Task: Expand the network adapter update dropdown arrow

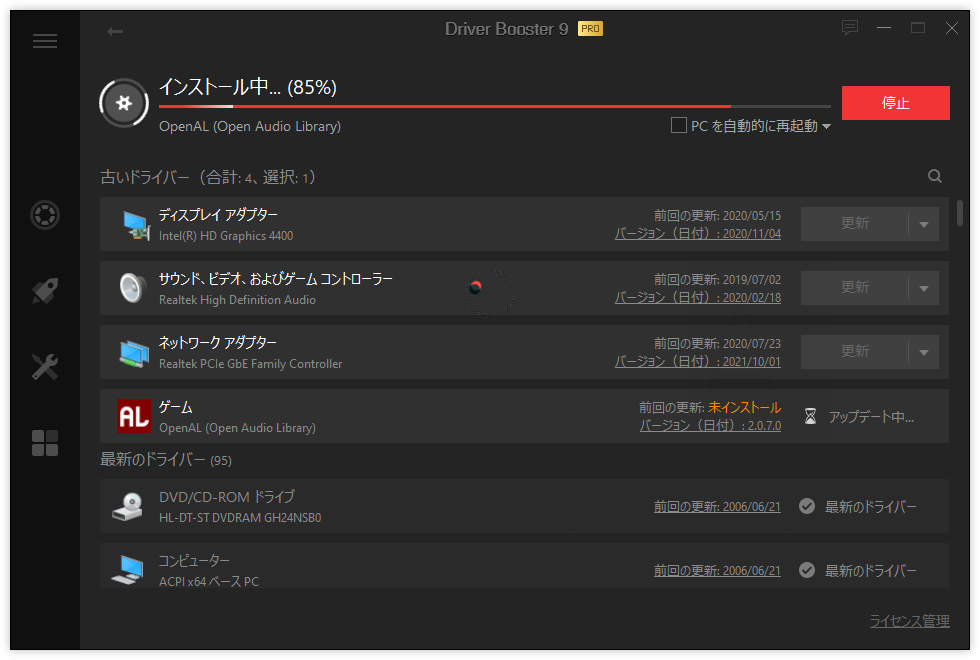Action: pyautogui.click(x=924, y=352)
